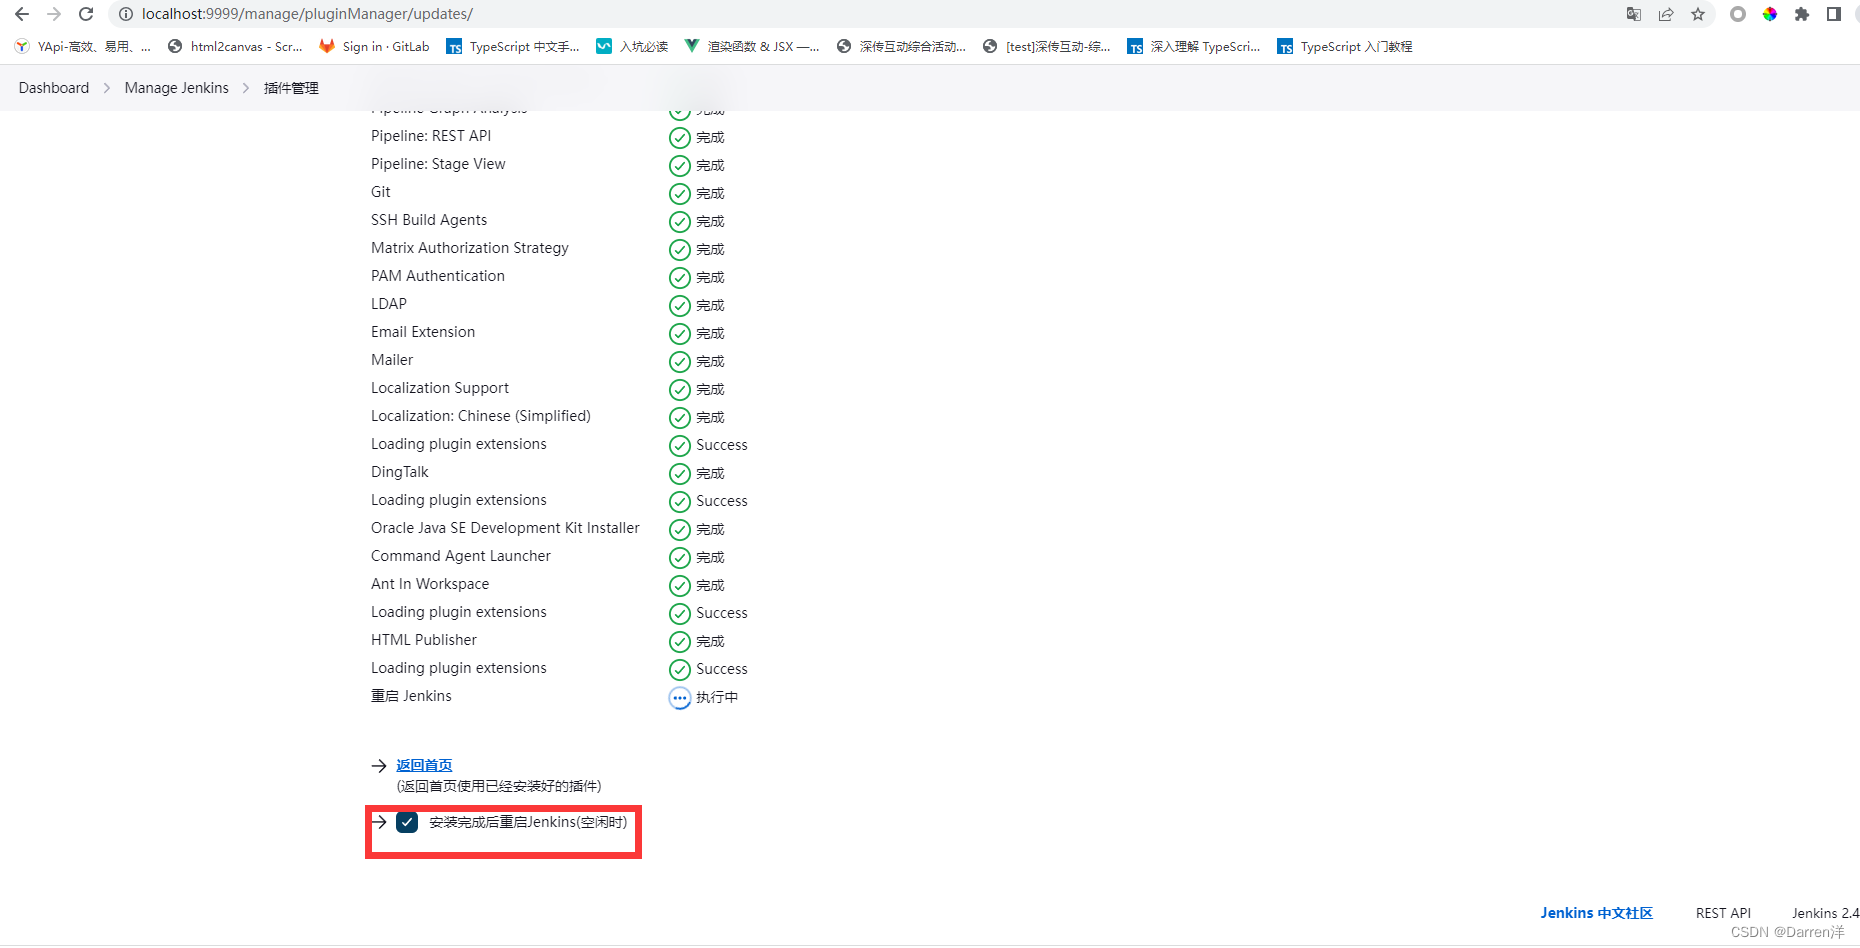Open the 渲染函数 & JSX bookmark

pyautogui.click(x=753, y=46)
